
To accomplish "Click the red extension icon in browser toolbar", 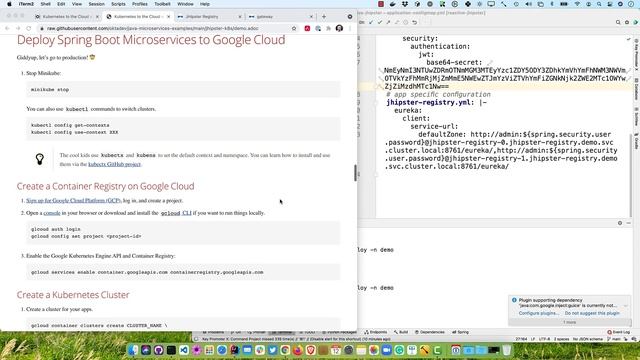I will pyautogui.click(x=307, y=28).
